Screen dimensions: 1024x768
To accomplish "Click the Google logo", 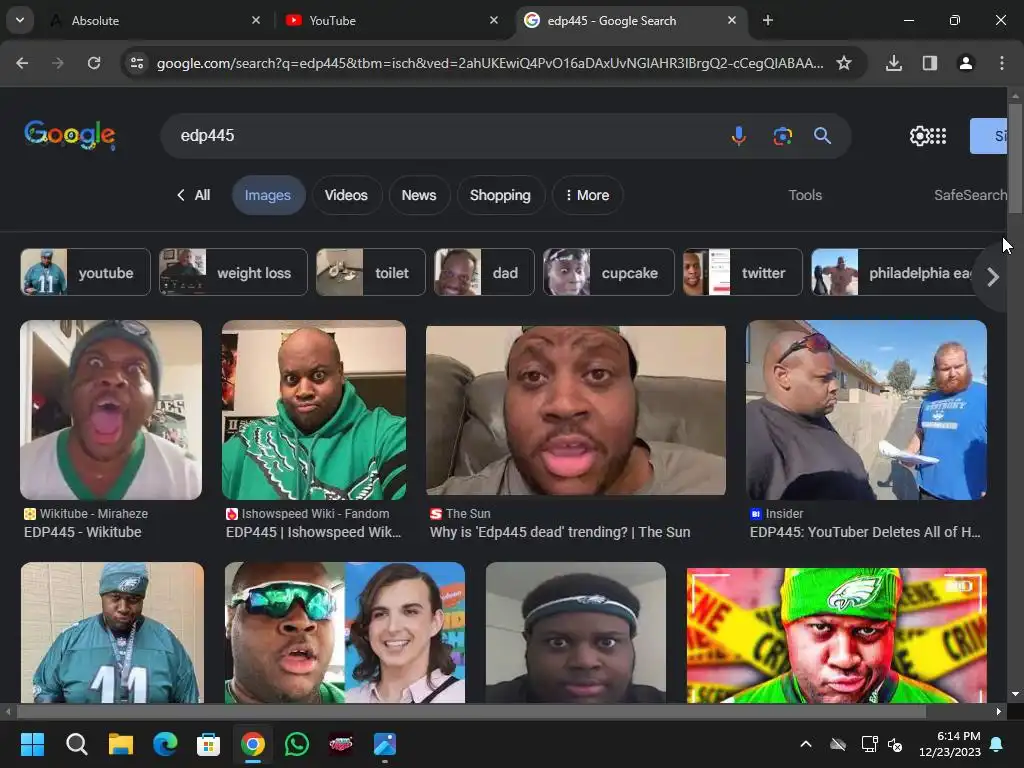I will pyautogui.click(x=70, y=135).
